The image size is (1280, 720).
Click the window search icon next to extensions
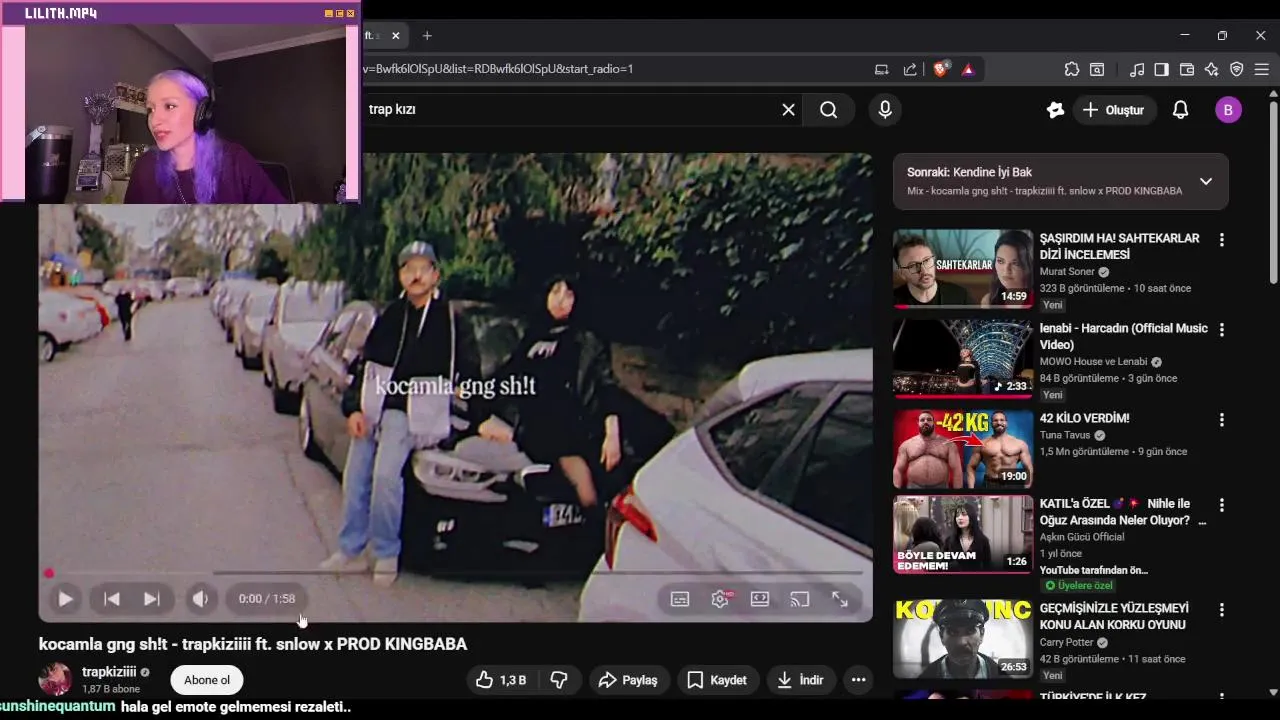(1097, 69)
